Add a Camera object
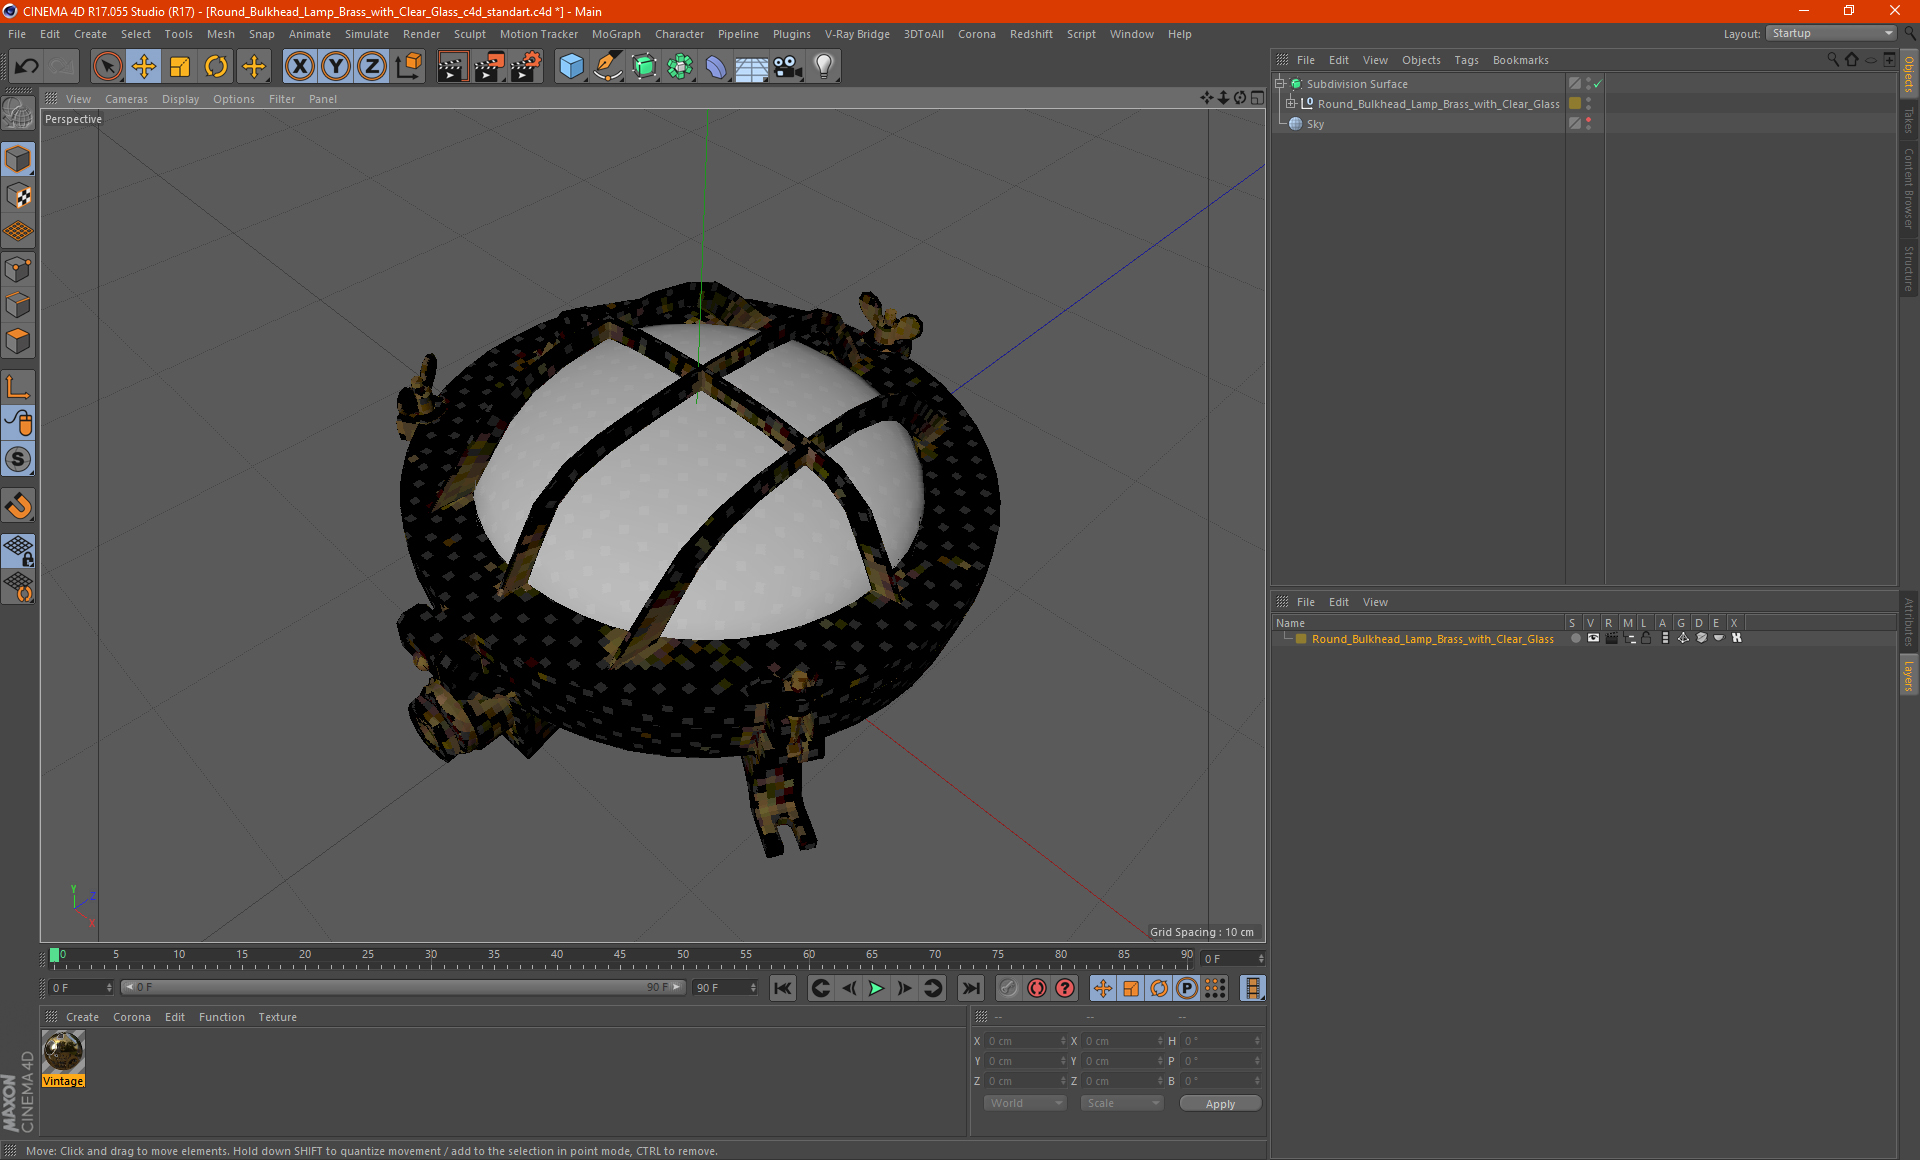The height and width of the screenshot is (1160, 1920). 788,67
